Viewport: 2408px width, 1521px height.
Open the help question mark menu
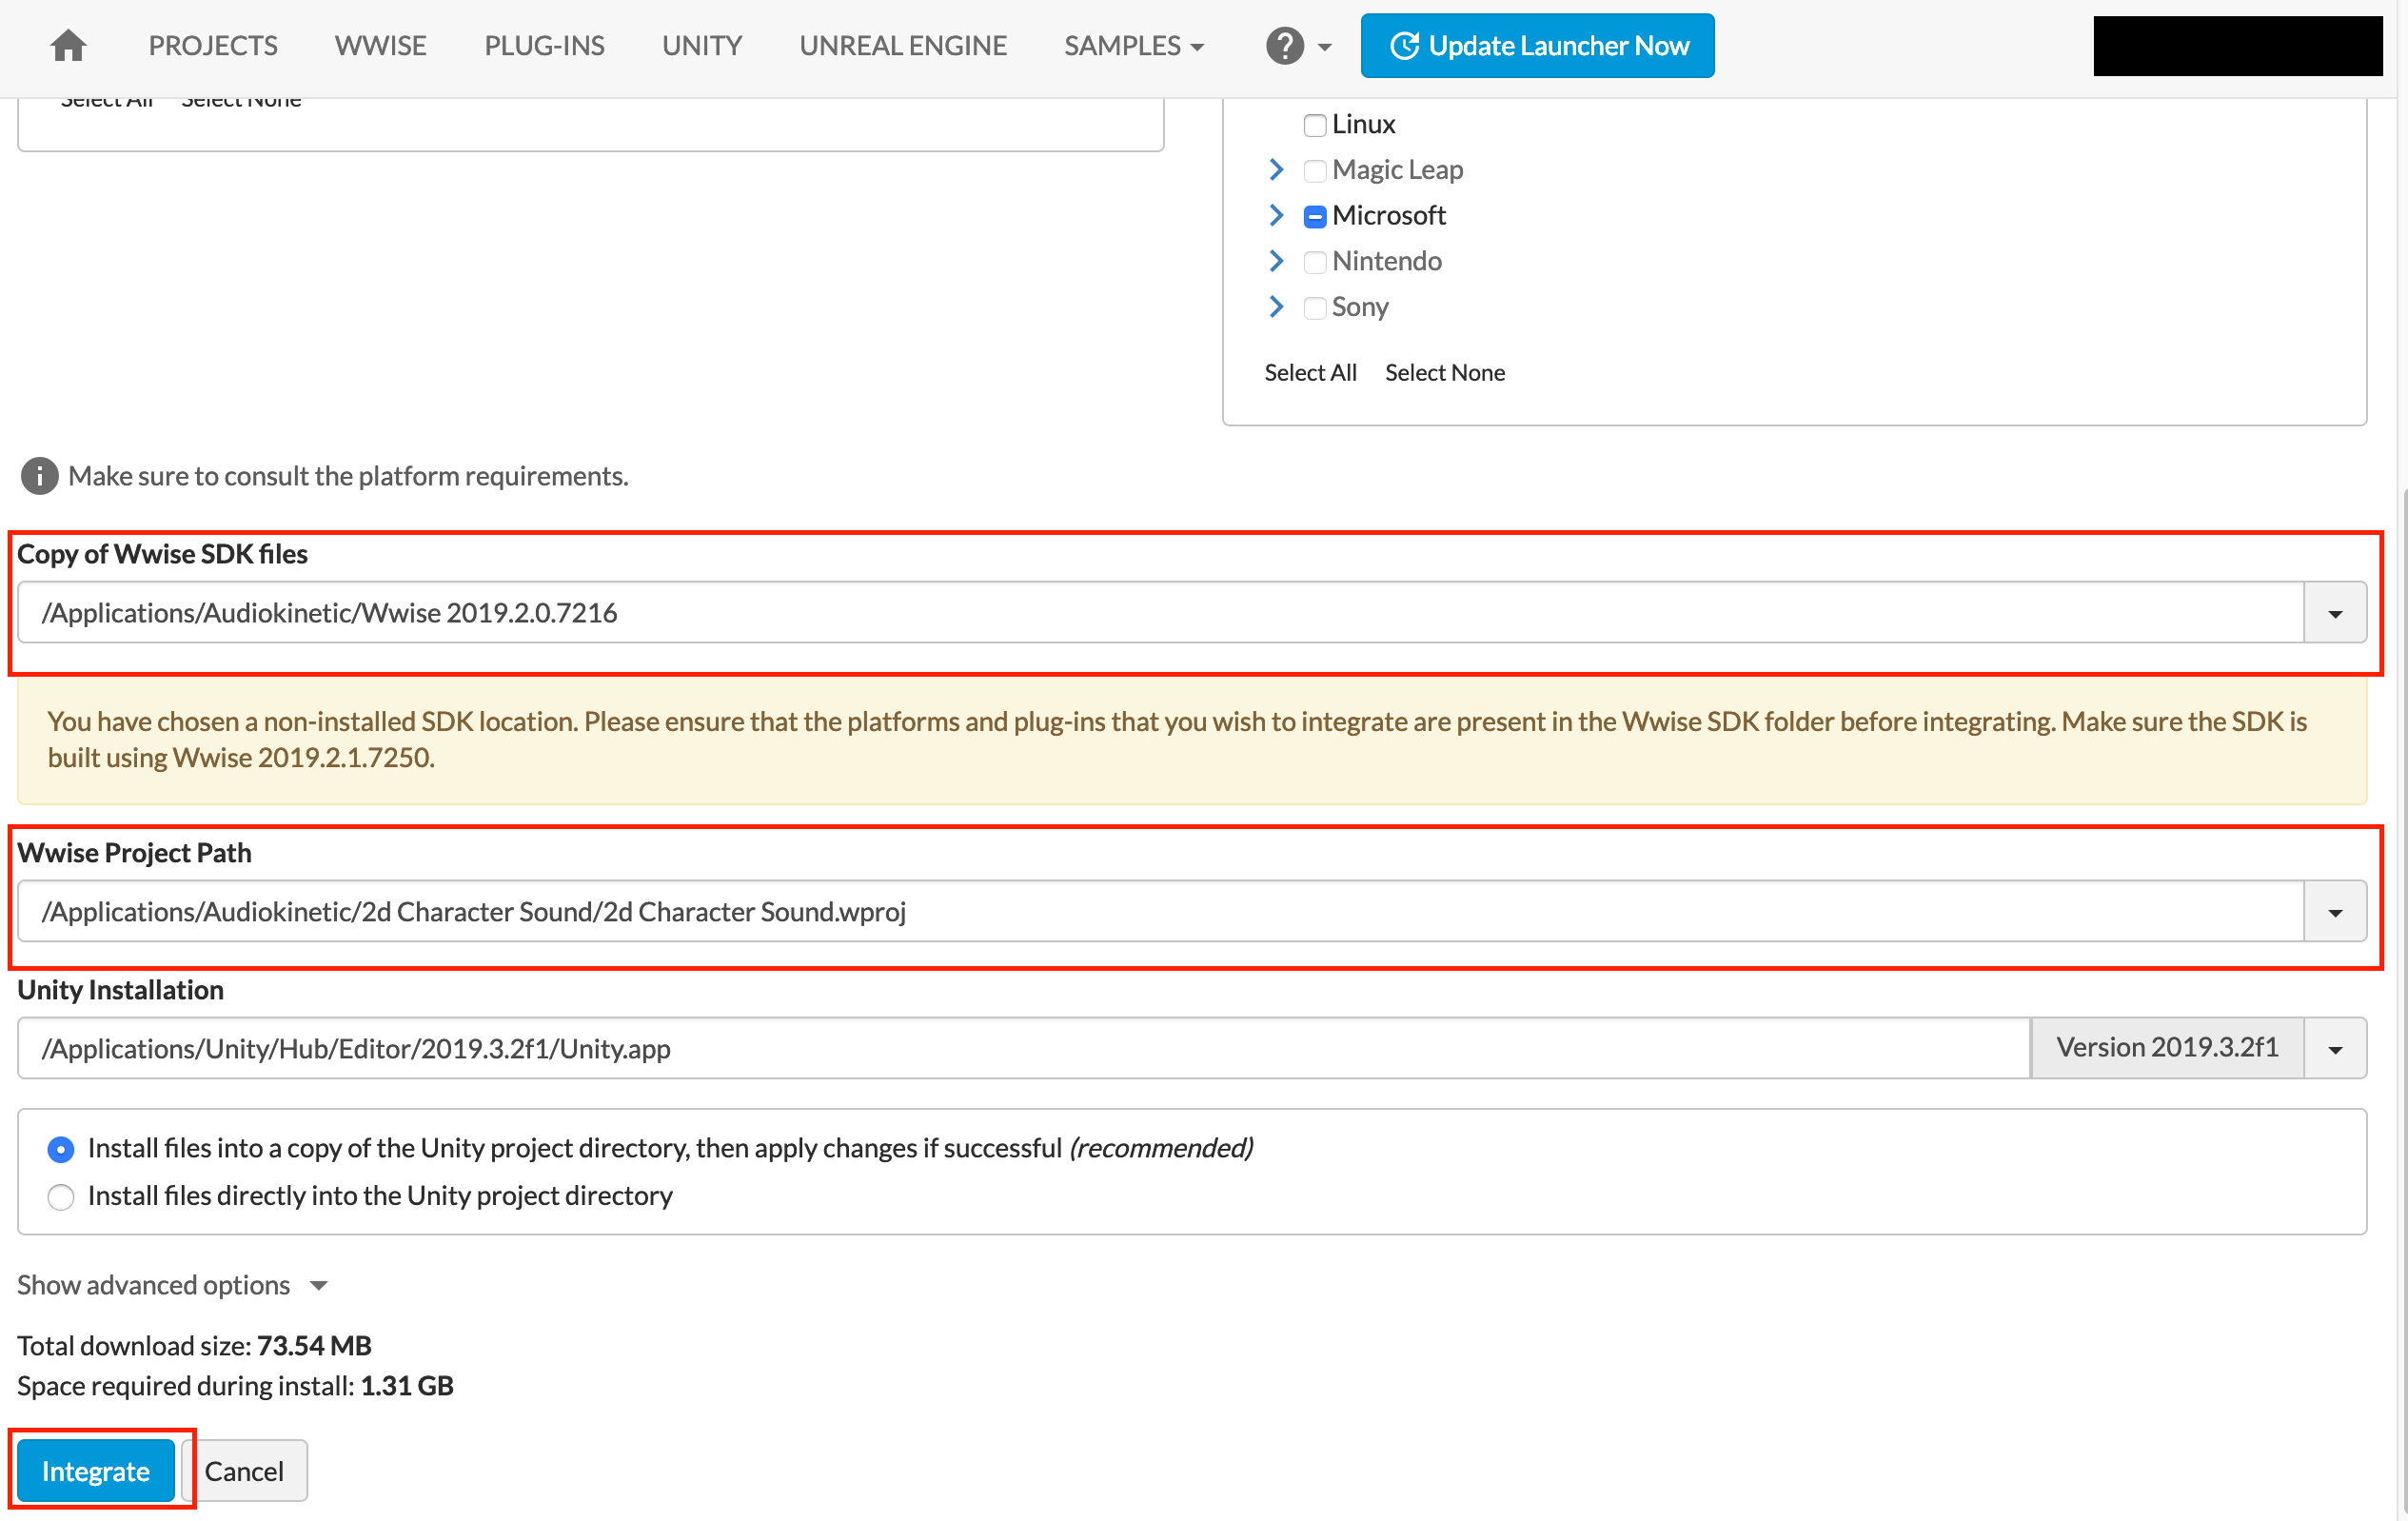pyautogui.click(x=1297, y=46)
